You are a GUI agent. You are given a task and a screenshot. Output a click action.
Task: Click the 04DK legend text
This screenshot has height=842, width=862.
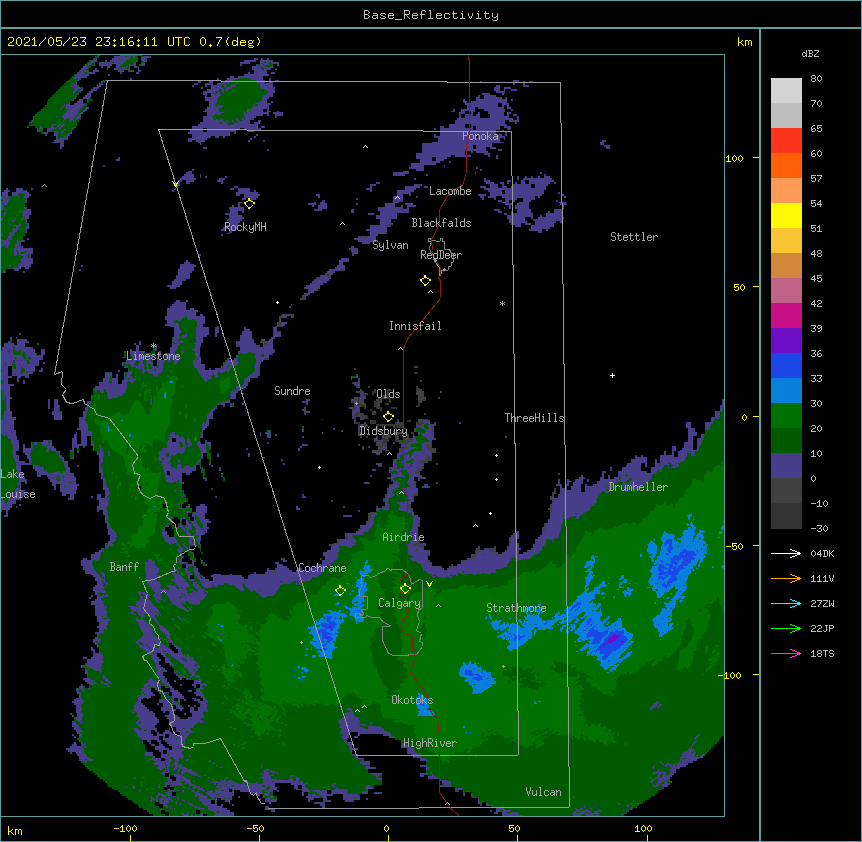(x=822, y=553)
